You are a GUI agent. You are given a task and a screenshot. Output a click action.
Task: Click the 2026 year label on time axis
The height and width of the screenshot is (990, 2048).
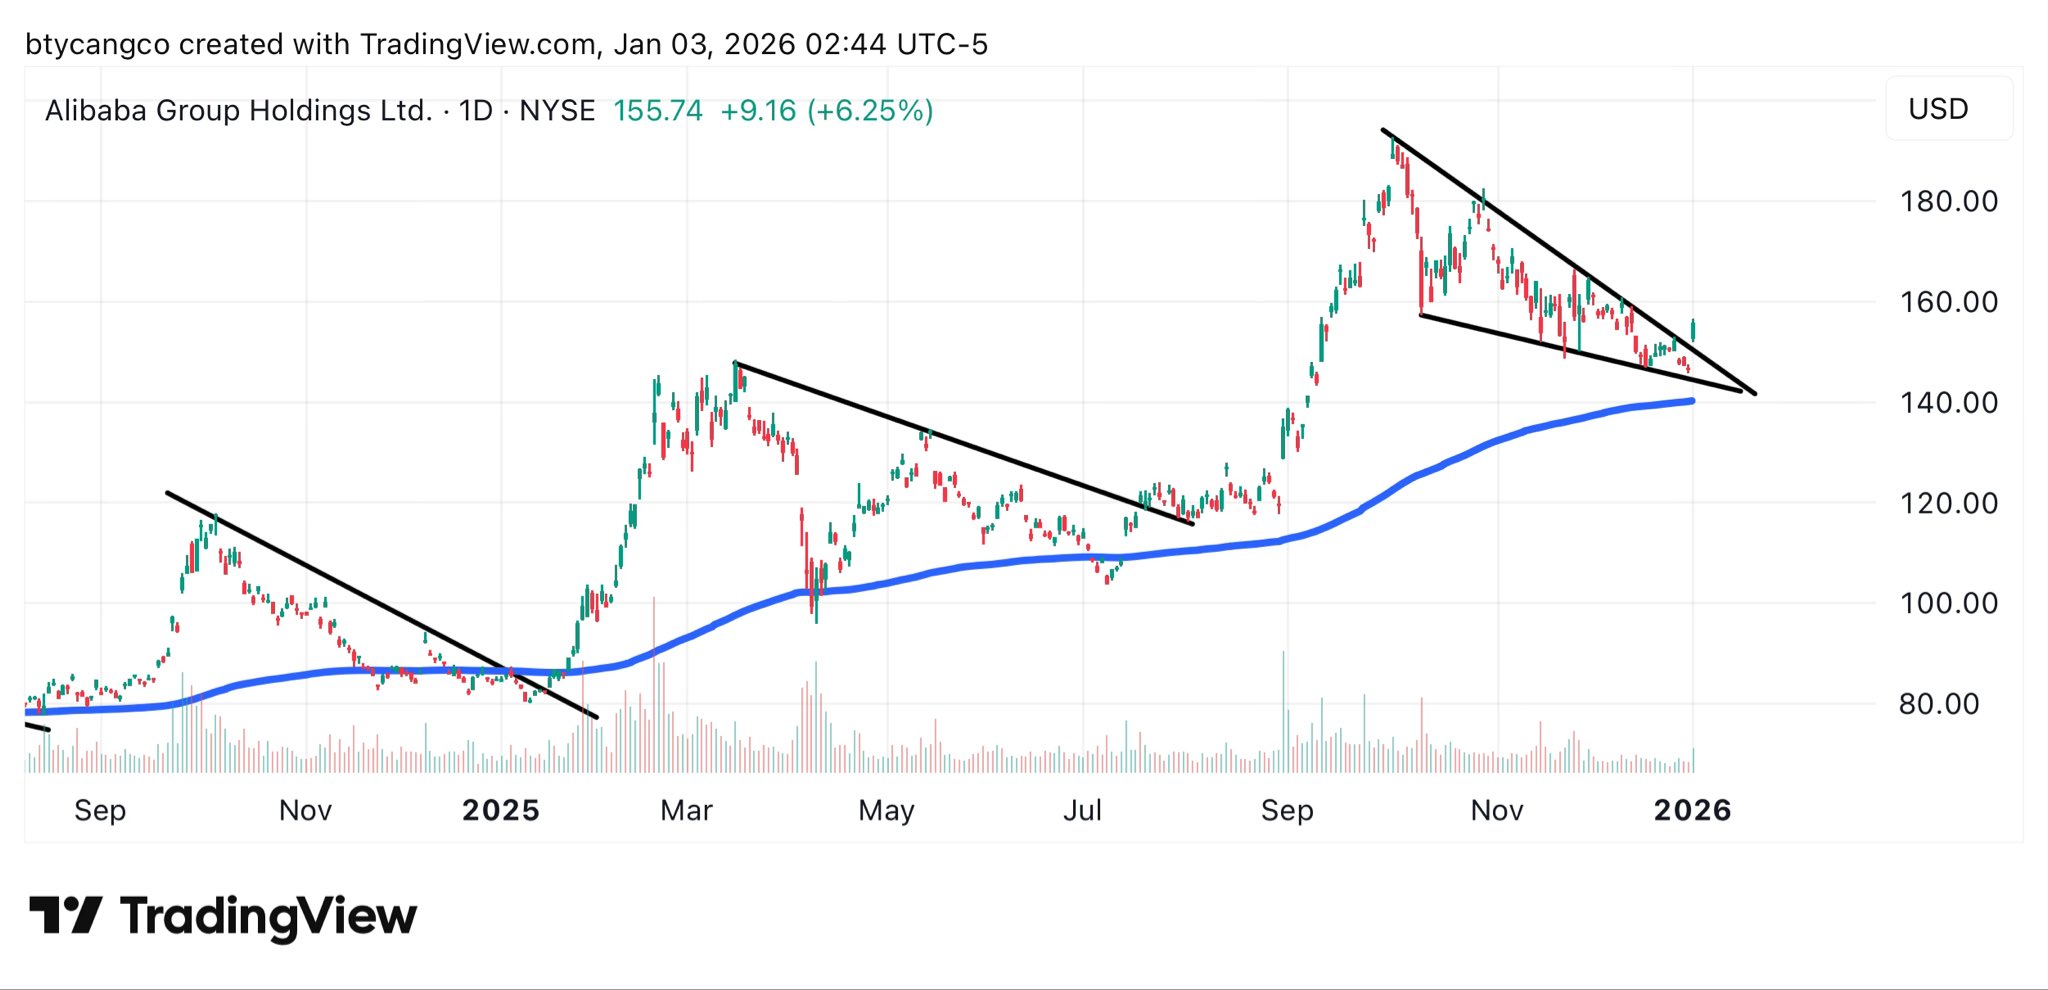[x=1693, y=810]
